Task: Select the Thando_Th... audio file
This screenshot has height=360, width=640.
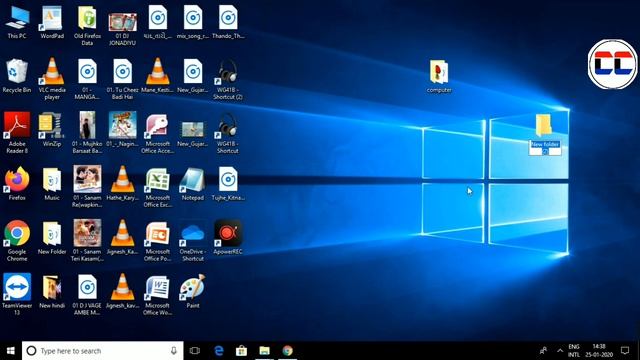Action: pos(228,22)
